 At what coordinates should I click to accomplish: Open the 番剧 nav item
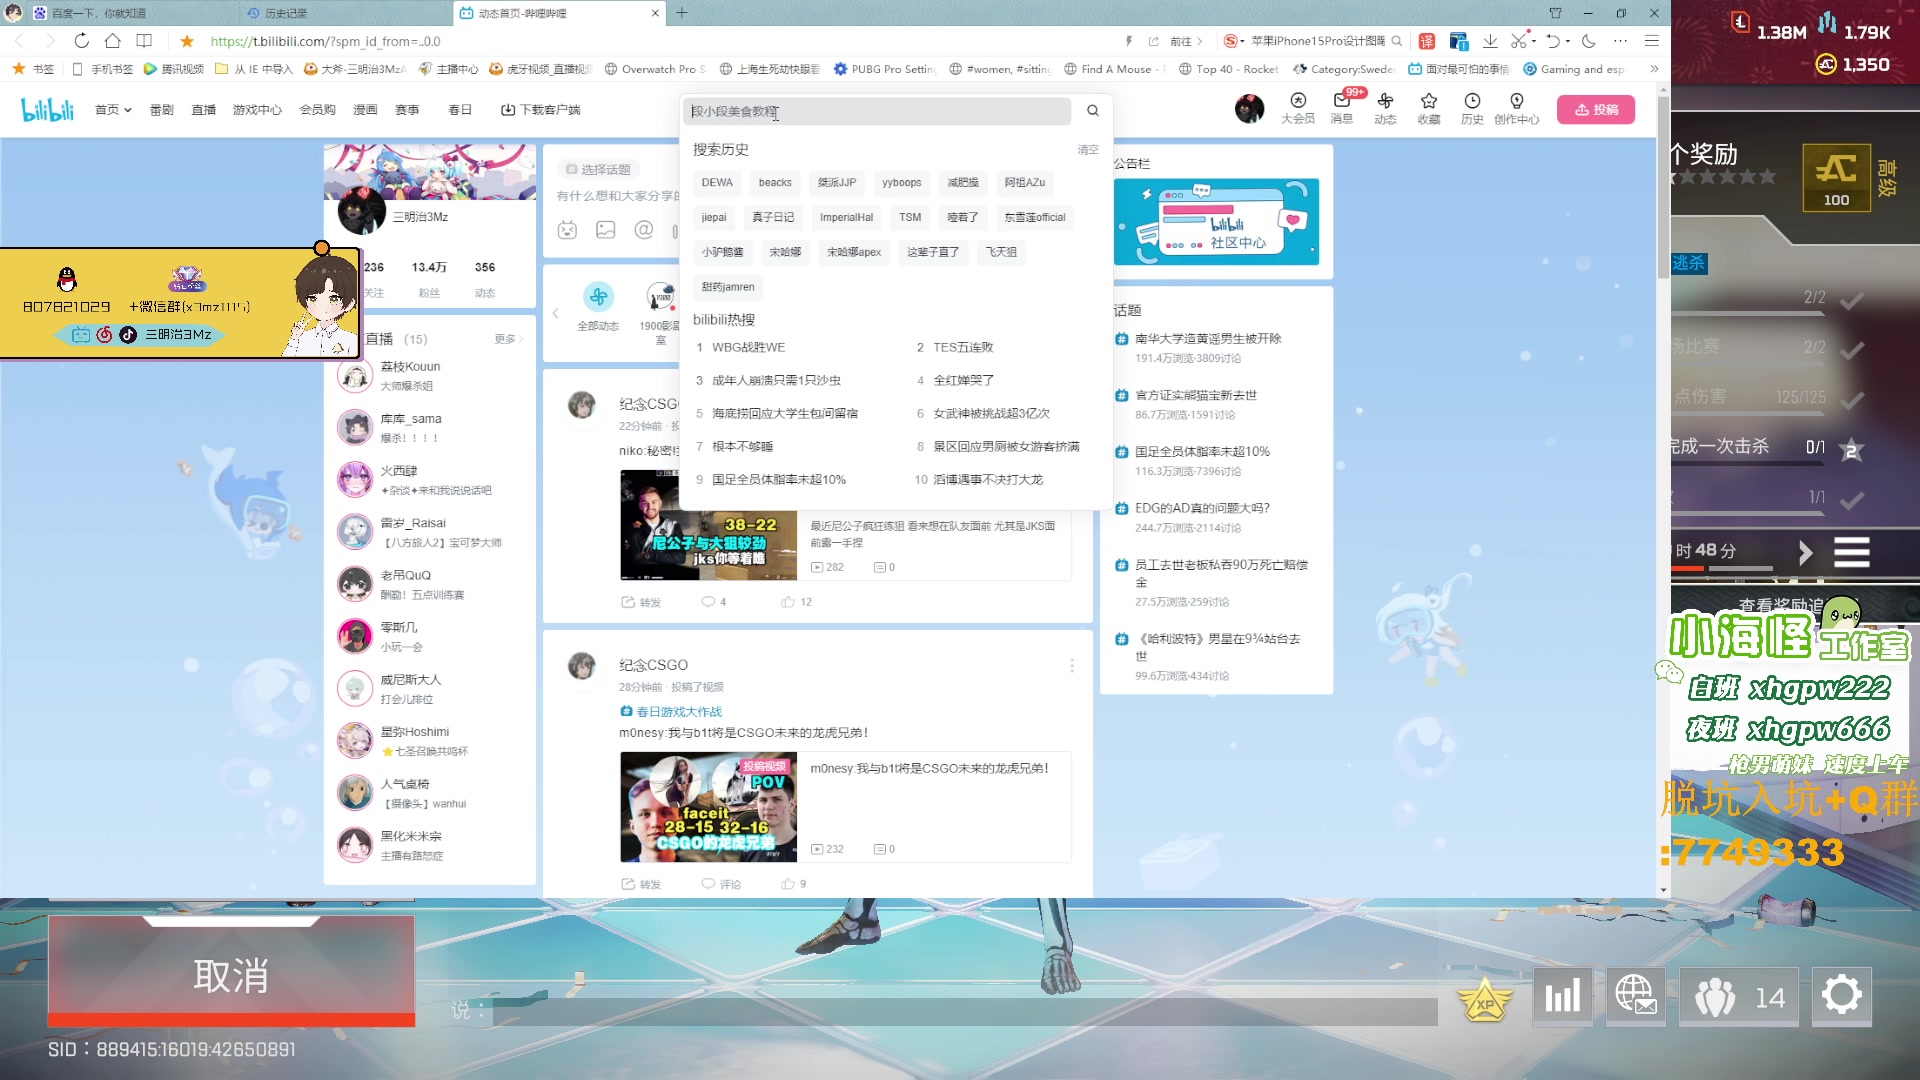tap(162, 110)
